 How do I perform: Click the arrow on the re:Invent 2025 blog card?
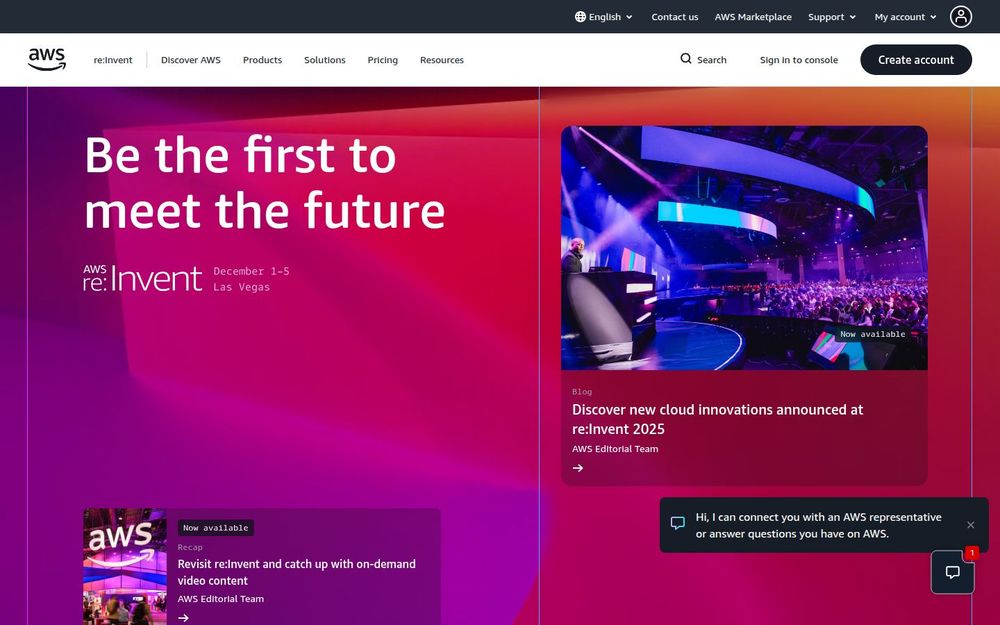click(578, 468)
